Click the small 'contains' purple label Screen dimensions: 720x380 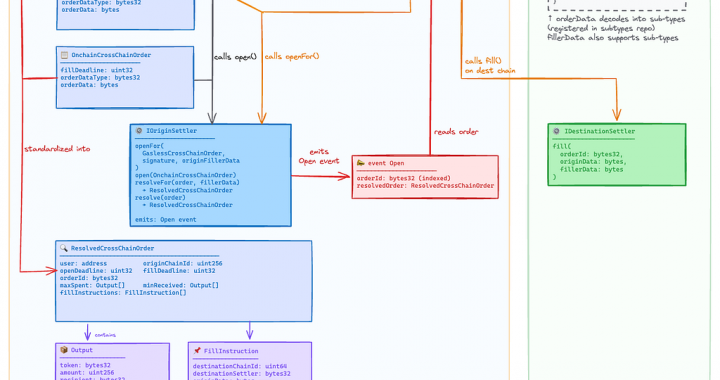point(105,335)
